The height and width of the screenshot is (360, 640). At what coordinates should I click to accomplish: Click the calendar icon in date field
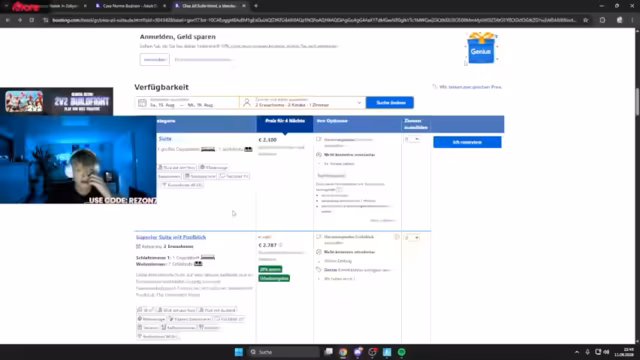(142, 102)
